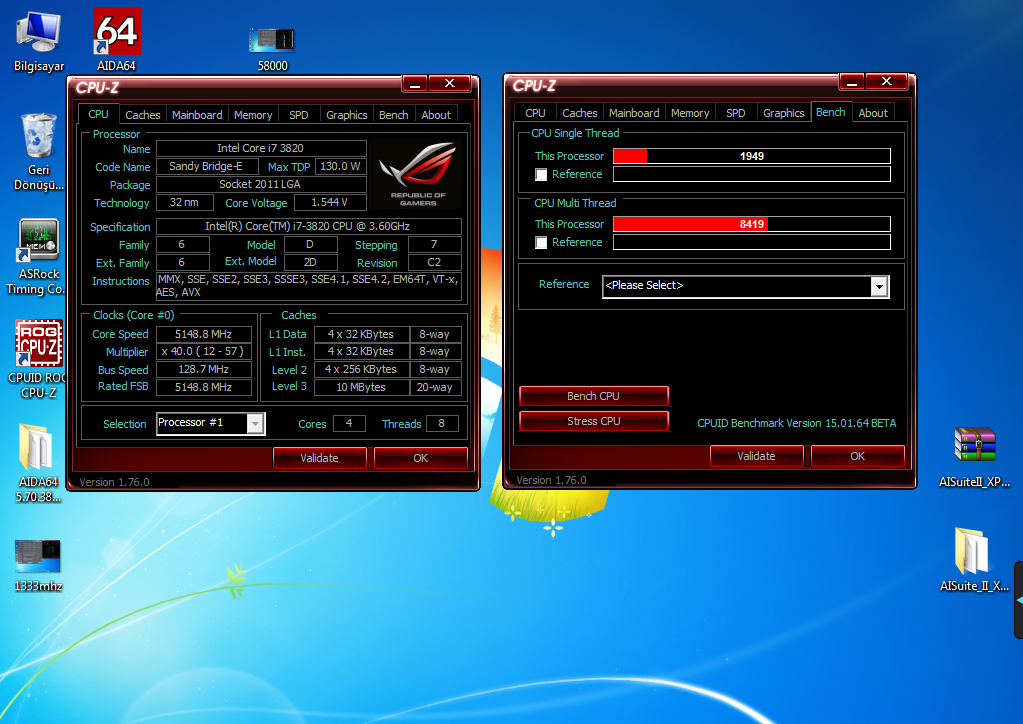Click the Republic of Gamers logo
The image size is (1023, 724).
(418, 173)
